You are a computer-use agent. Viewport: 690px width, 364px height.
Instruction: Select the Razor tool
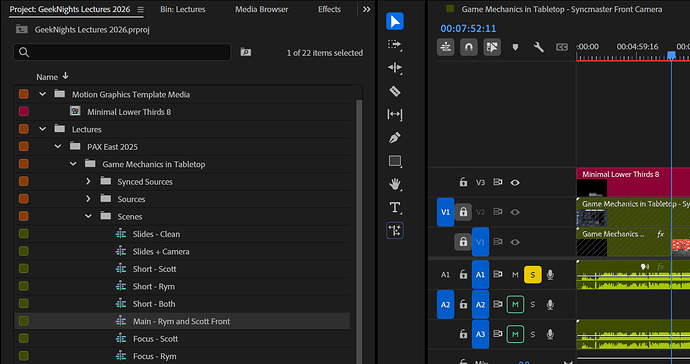395,91
